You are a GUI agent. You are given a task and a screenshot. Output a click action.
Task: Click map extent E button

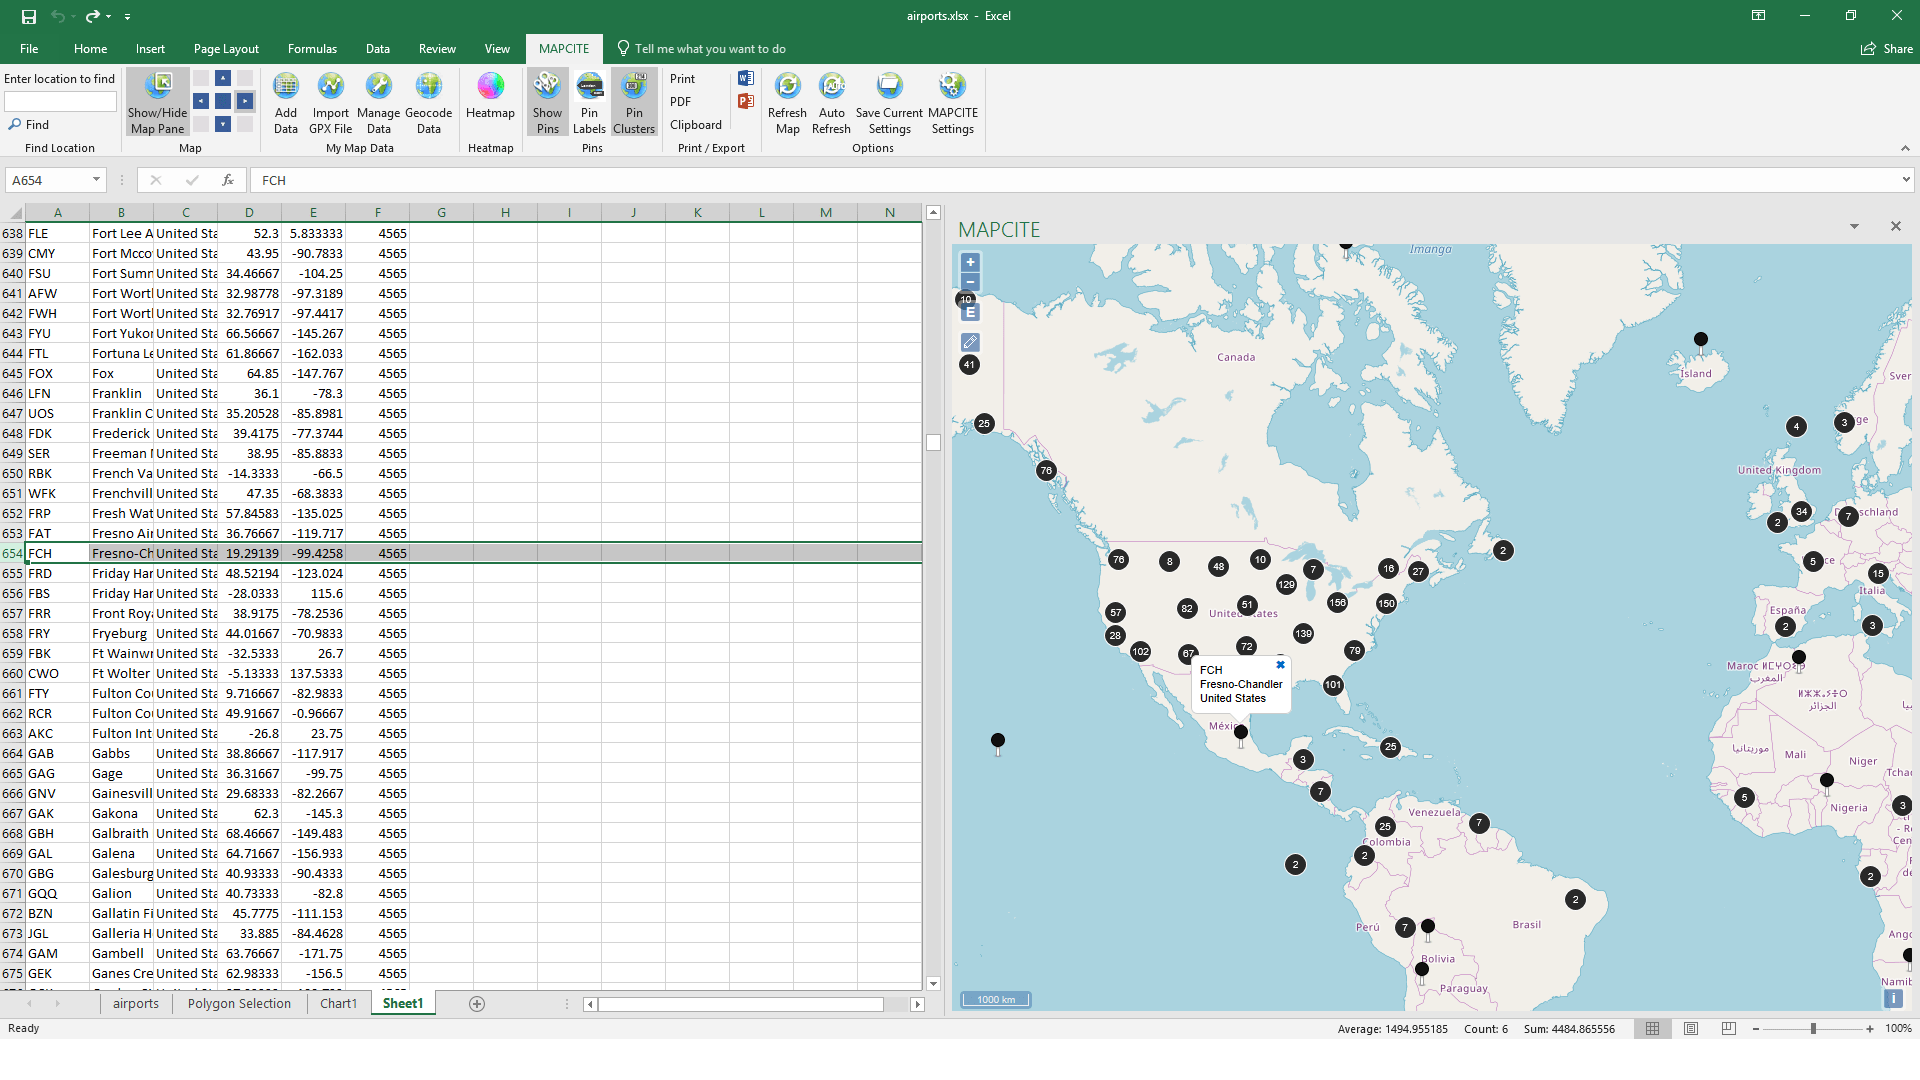[970, 313]
